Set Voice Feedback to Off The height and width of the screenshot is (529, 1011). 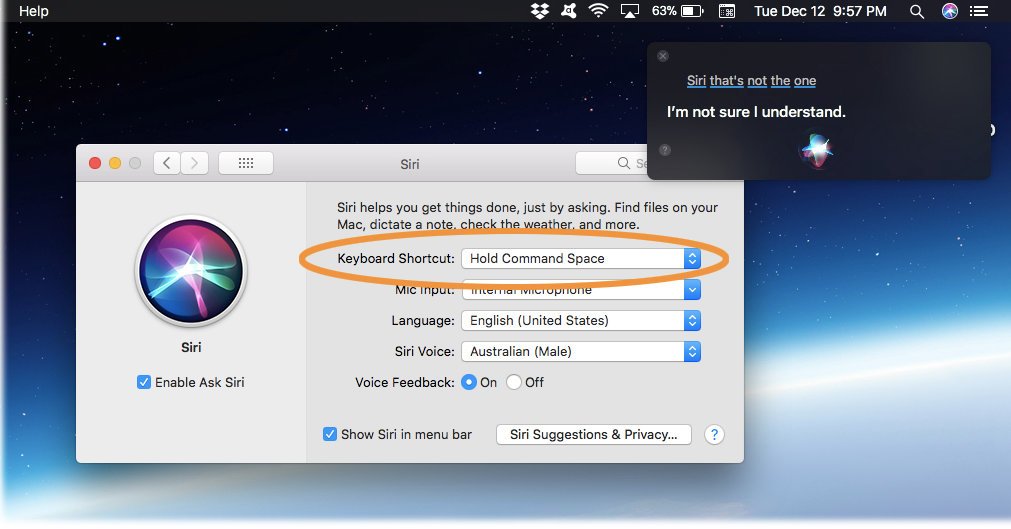point(514,383)
